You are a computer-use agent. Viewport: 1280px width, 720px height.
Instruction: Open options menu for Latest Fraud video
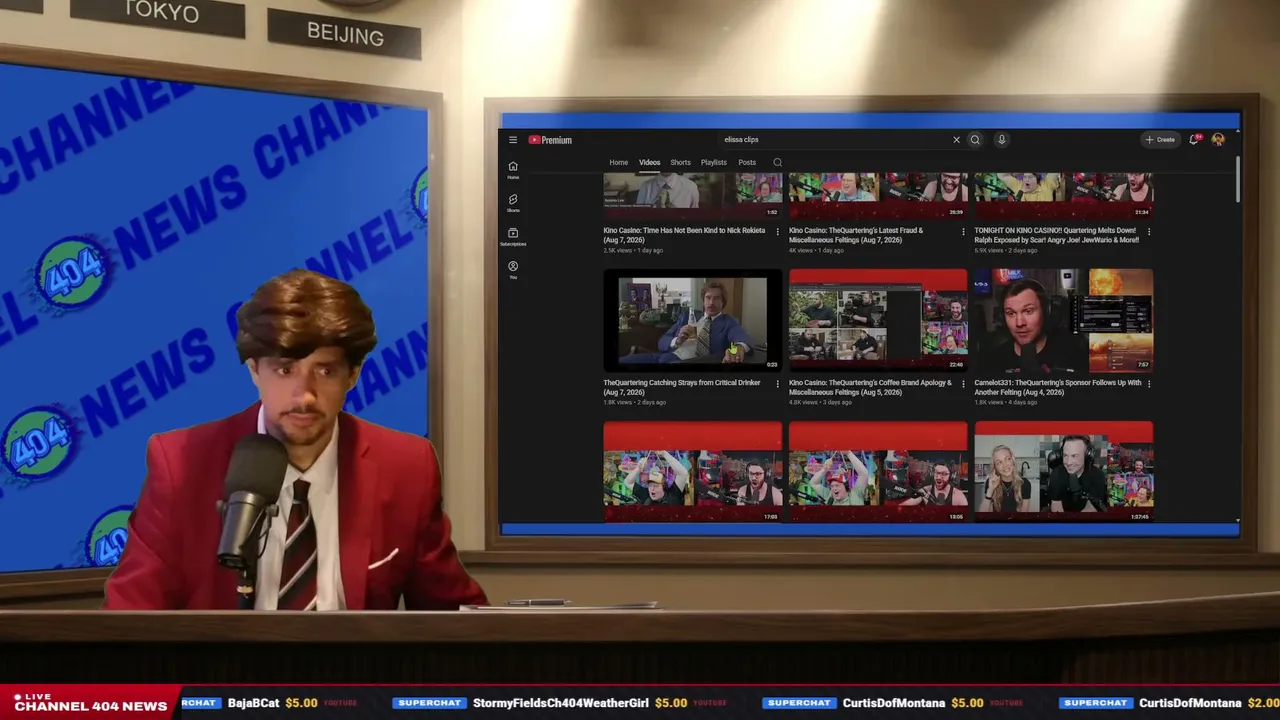964,231
